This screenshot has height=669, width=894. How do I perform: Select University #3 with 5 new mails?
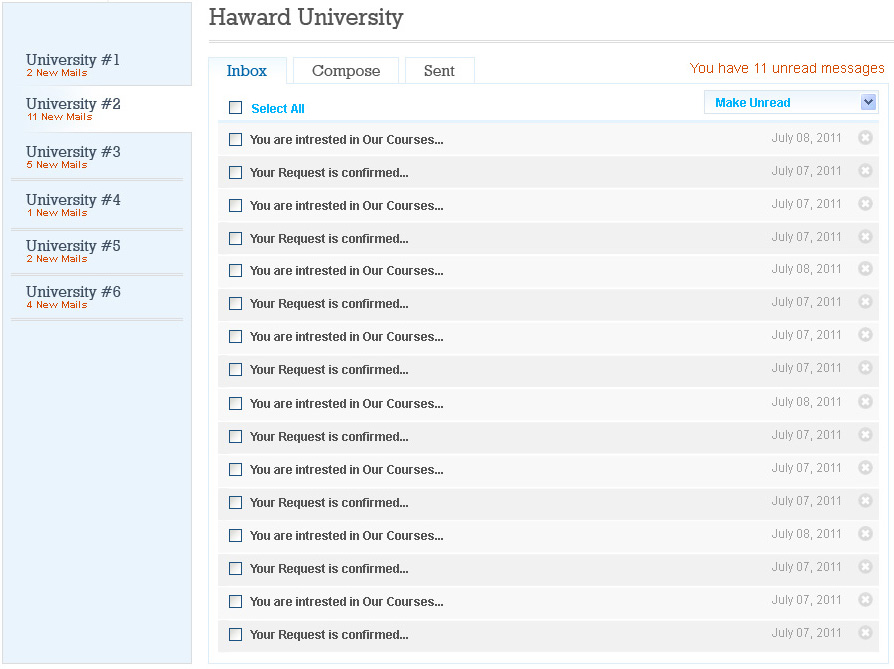pos(73,156)
